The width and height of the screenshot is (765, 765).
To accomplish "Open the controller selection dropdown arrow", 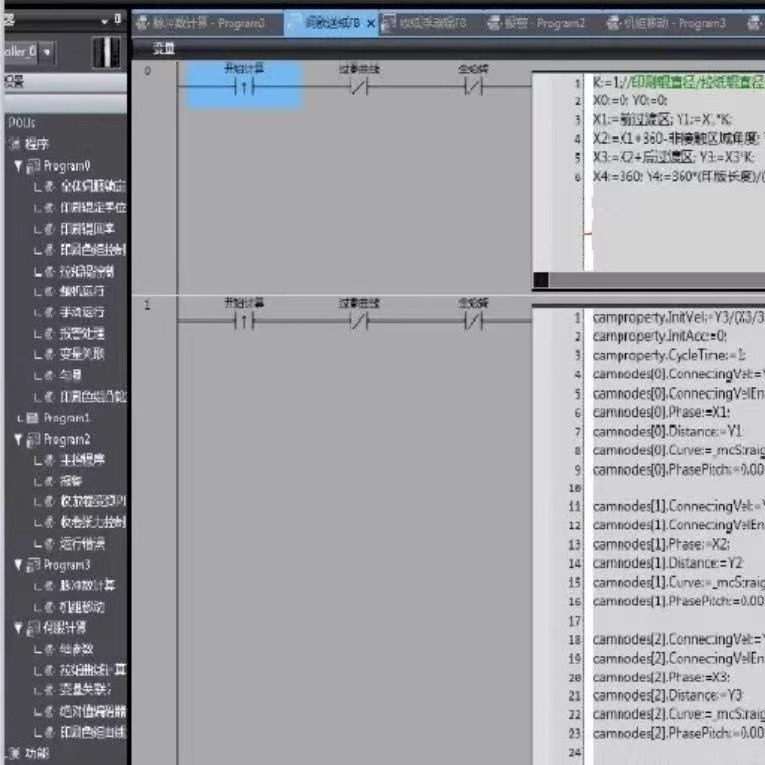I will tap(47, 52).
